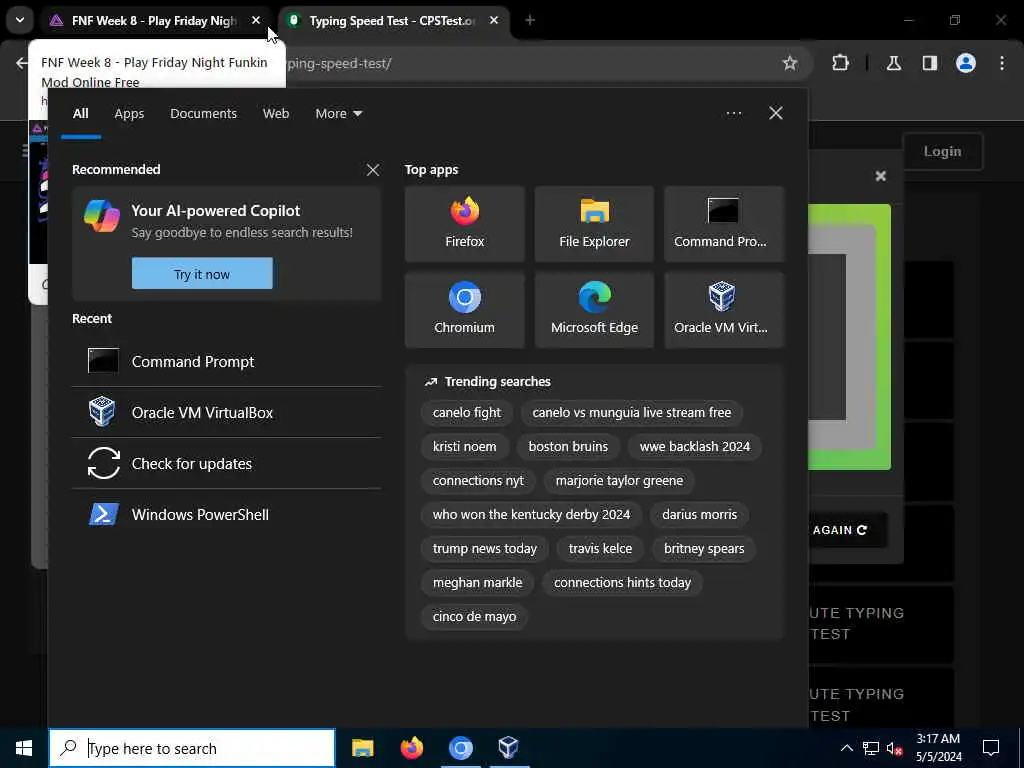Open the browser Extensions puzzle icon
The width and height of the screenshot is (1024, 768).
(840, 63)
